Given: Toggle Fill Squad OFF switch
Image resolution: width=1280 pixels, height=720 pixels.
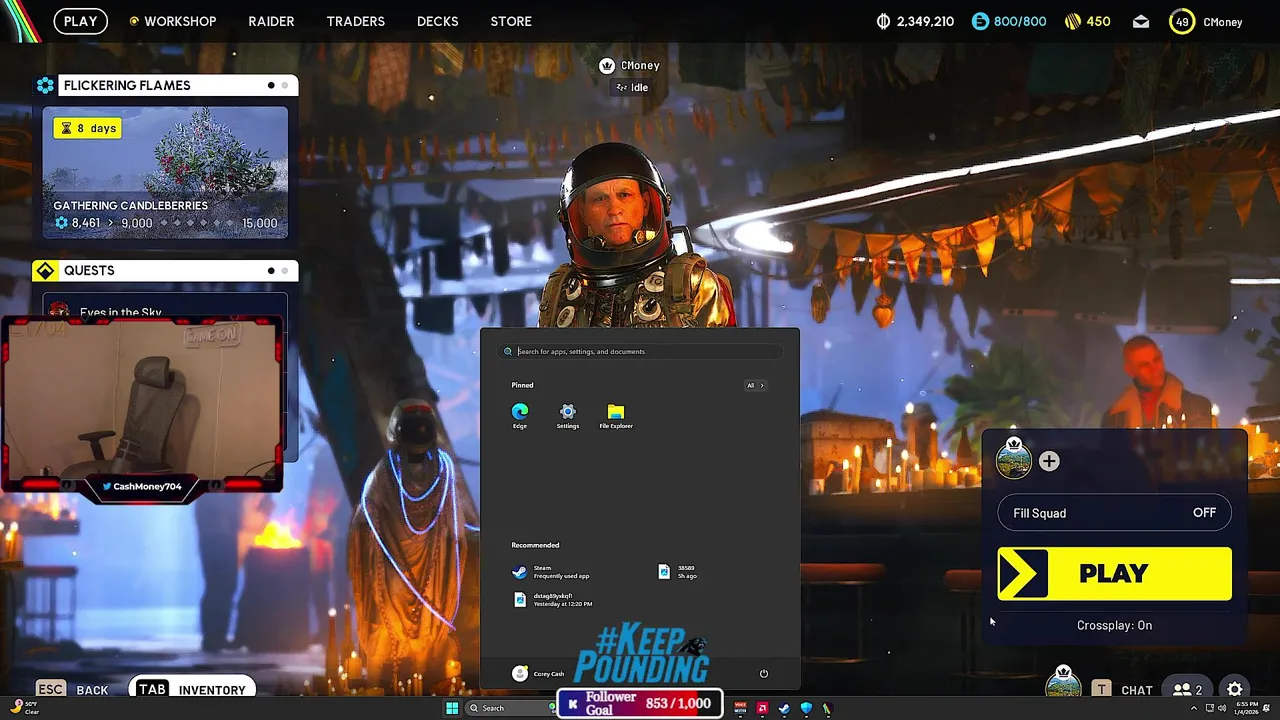Looking at the screenshot, I should pyautogui.click(x=1114, y=513).
